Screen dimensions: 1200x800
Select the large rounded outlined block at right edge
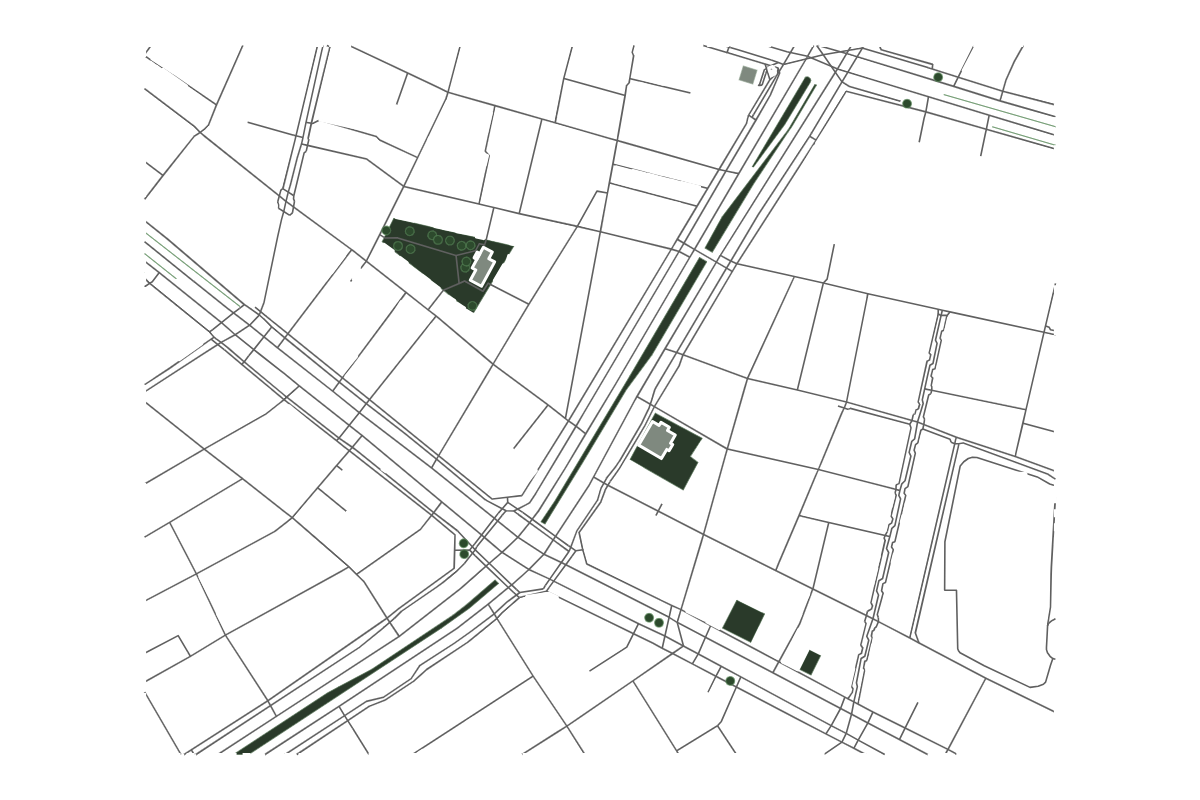click(1000, 570)
